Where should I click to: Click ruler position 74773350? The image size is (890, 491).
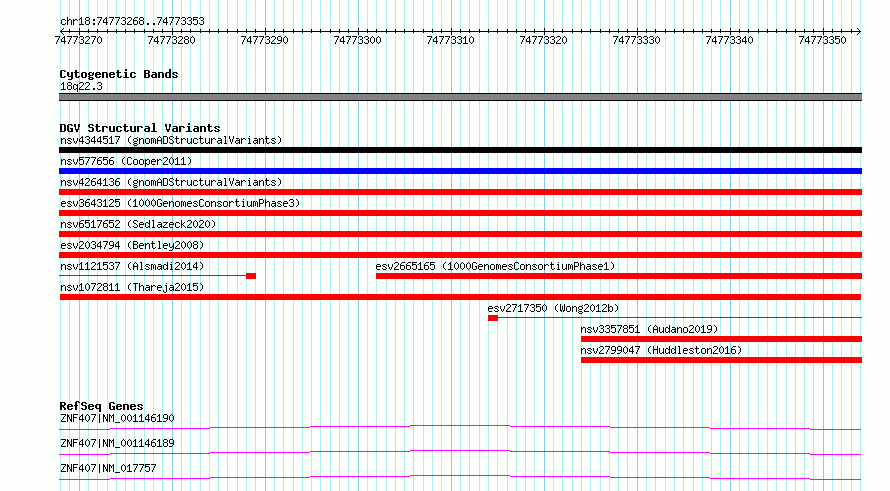822,40
